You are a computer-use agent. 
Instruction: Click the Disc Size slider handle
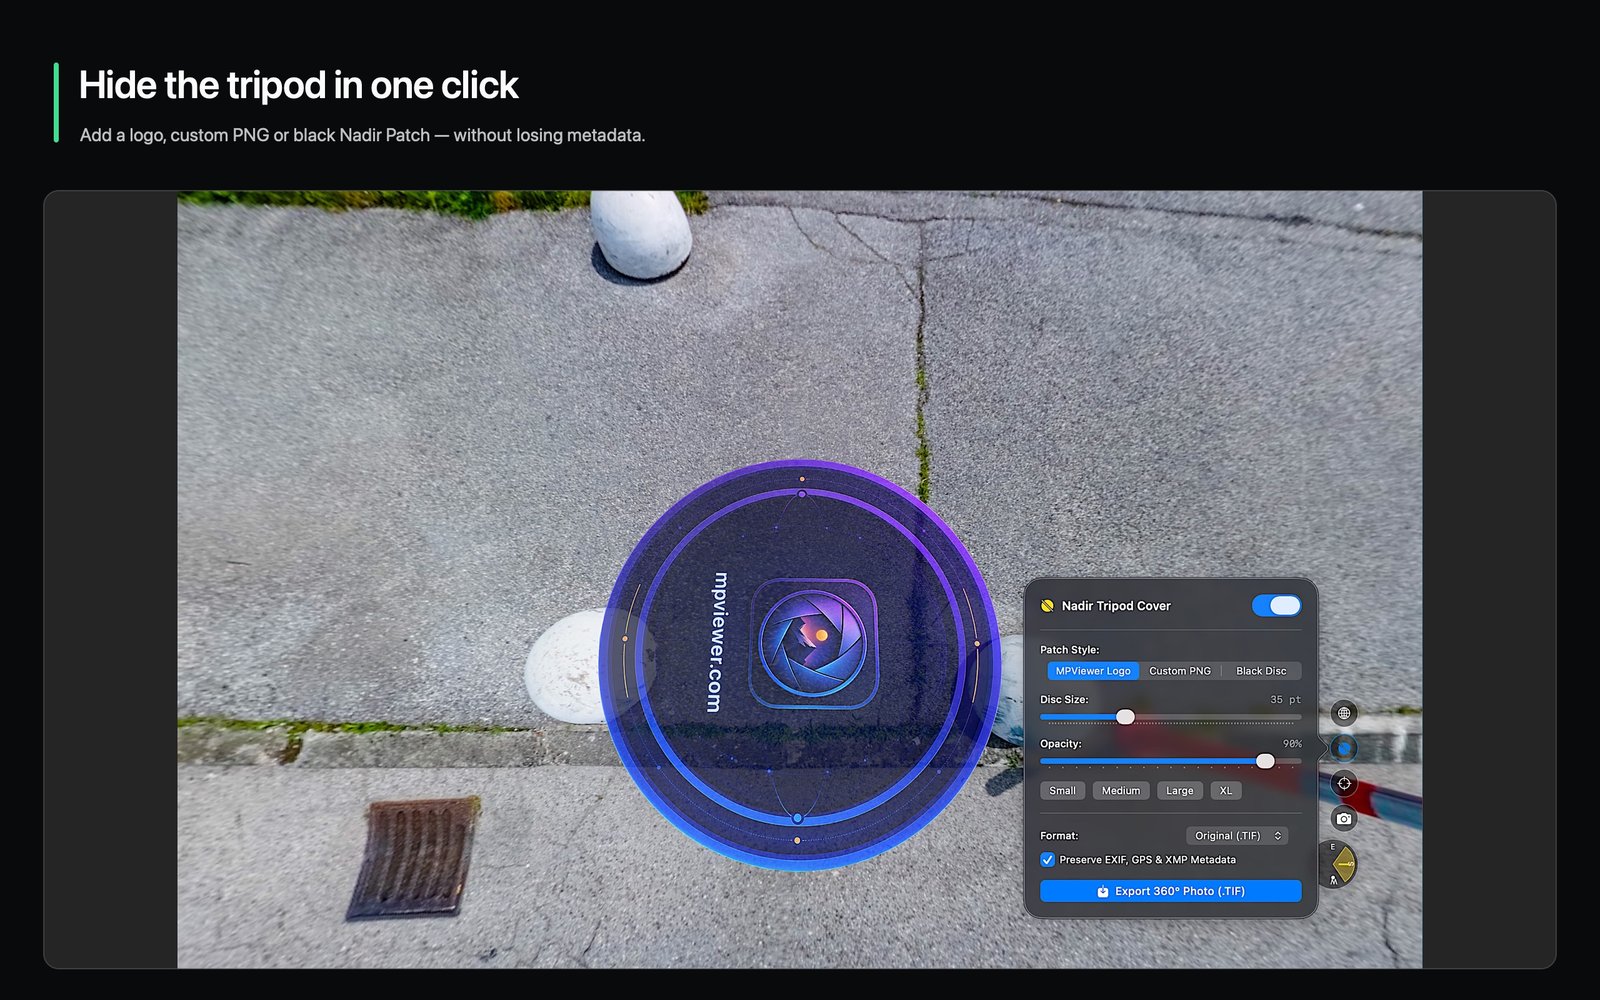click(1125, 717)
